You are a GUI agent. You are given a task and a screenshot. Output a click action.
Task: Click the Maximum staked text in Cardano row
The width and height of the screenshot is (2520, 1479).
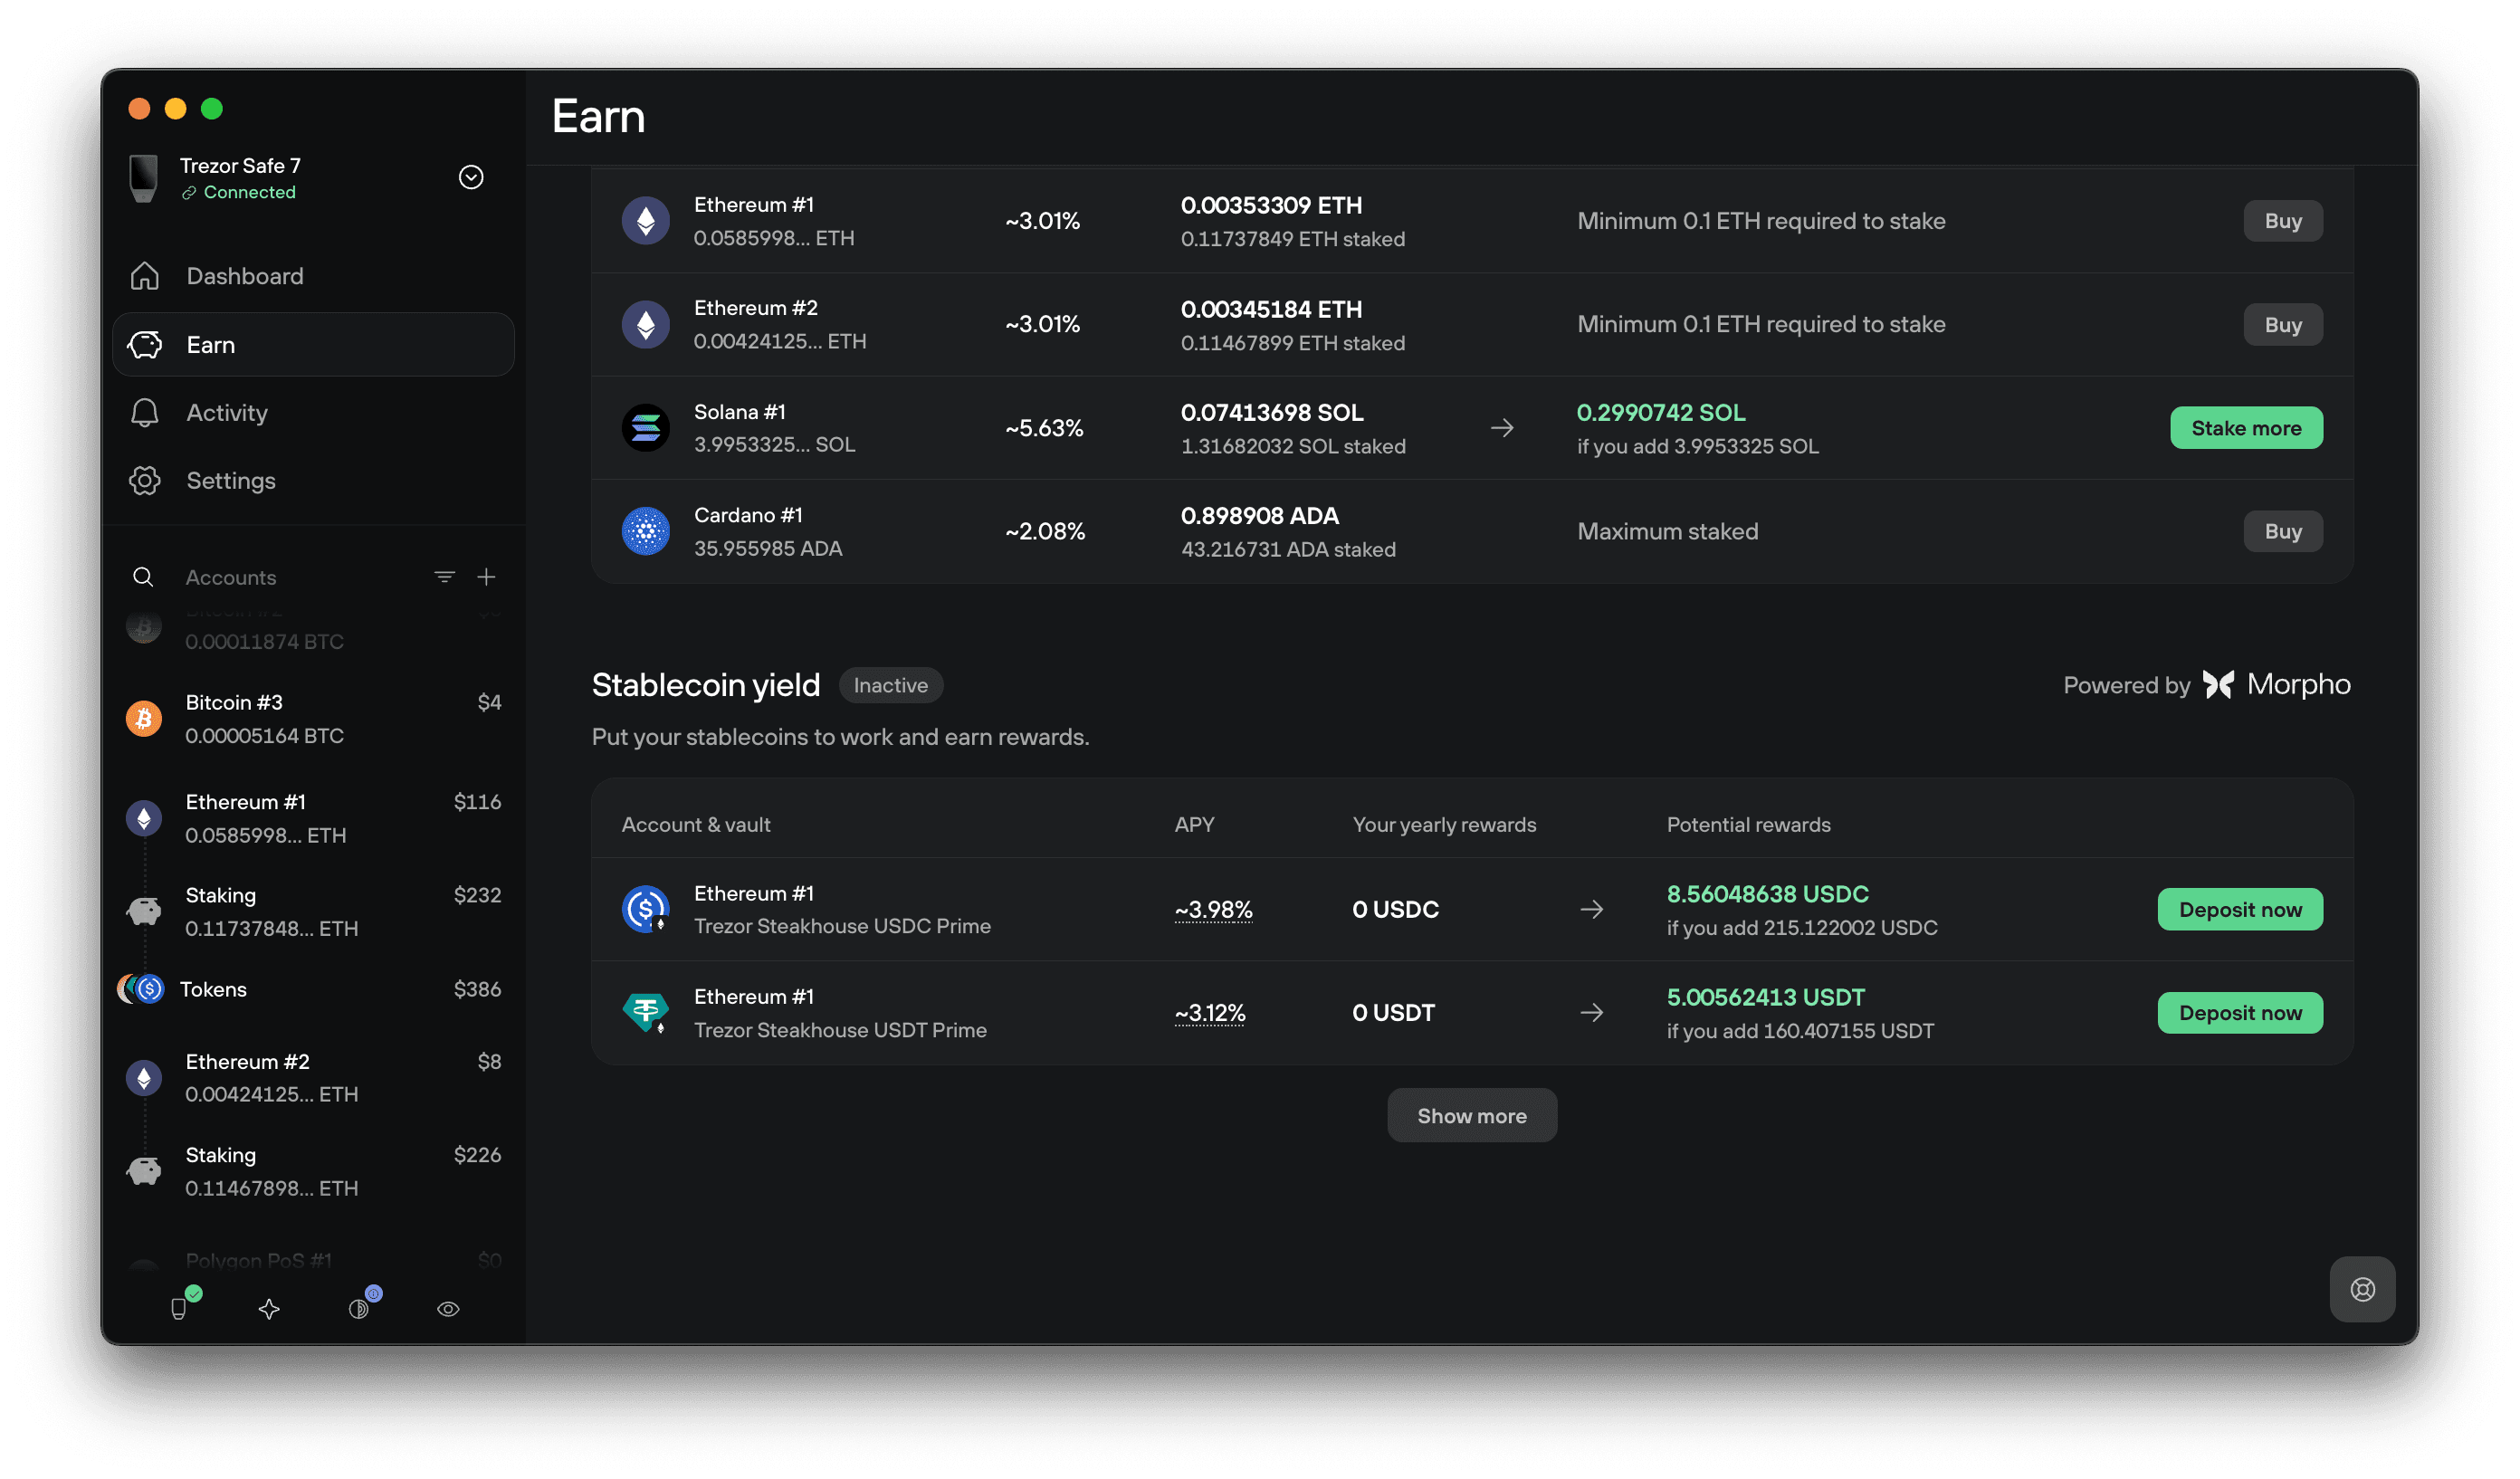(1667, 531)
